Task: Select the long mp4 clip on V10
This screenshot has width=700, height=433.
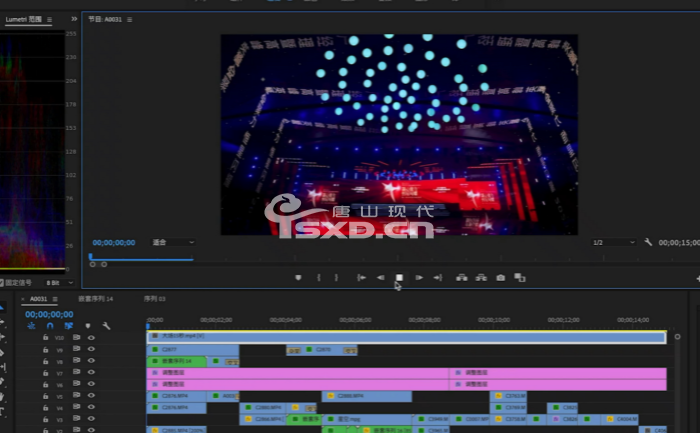Action: (x=406, y=337)
